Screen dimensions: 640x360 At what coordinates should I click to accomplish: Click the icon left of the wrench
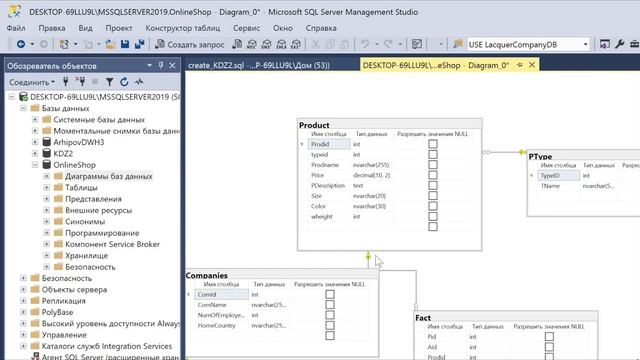605,44
